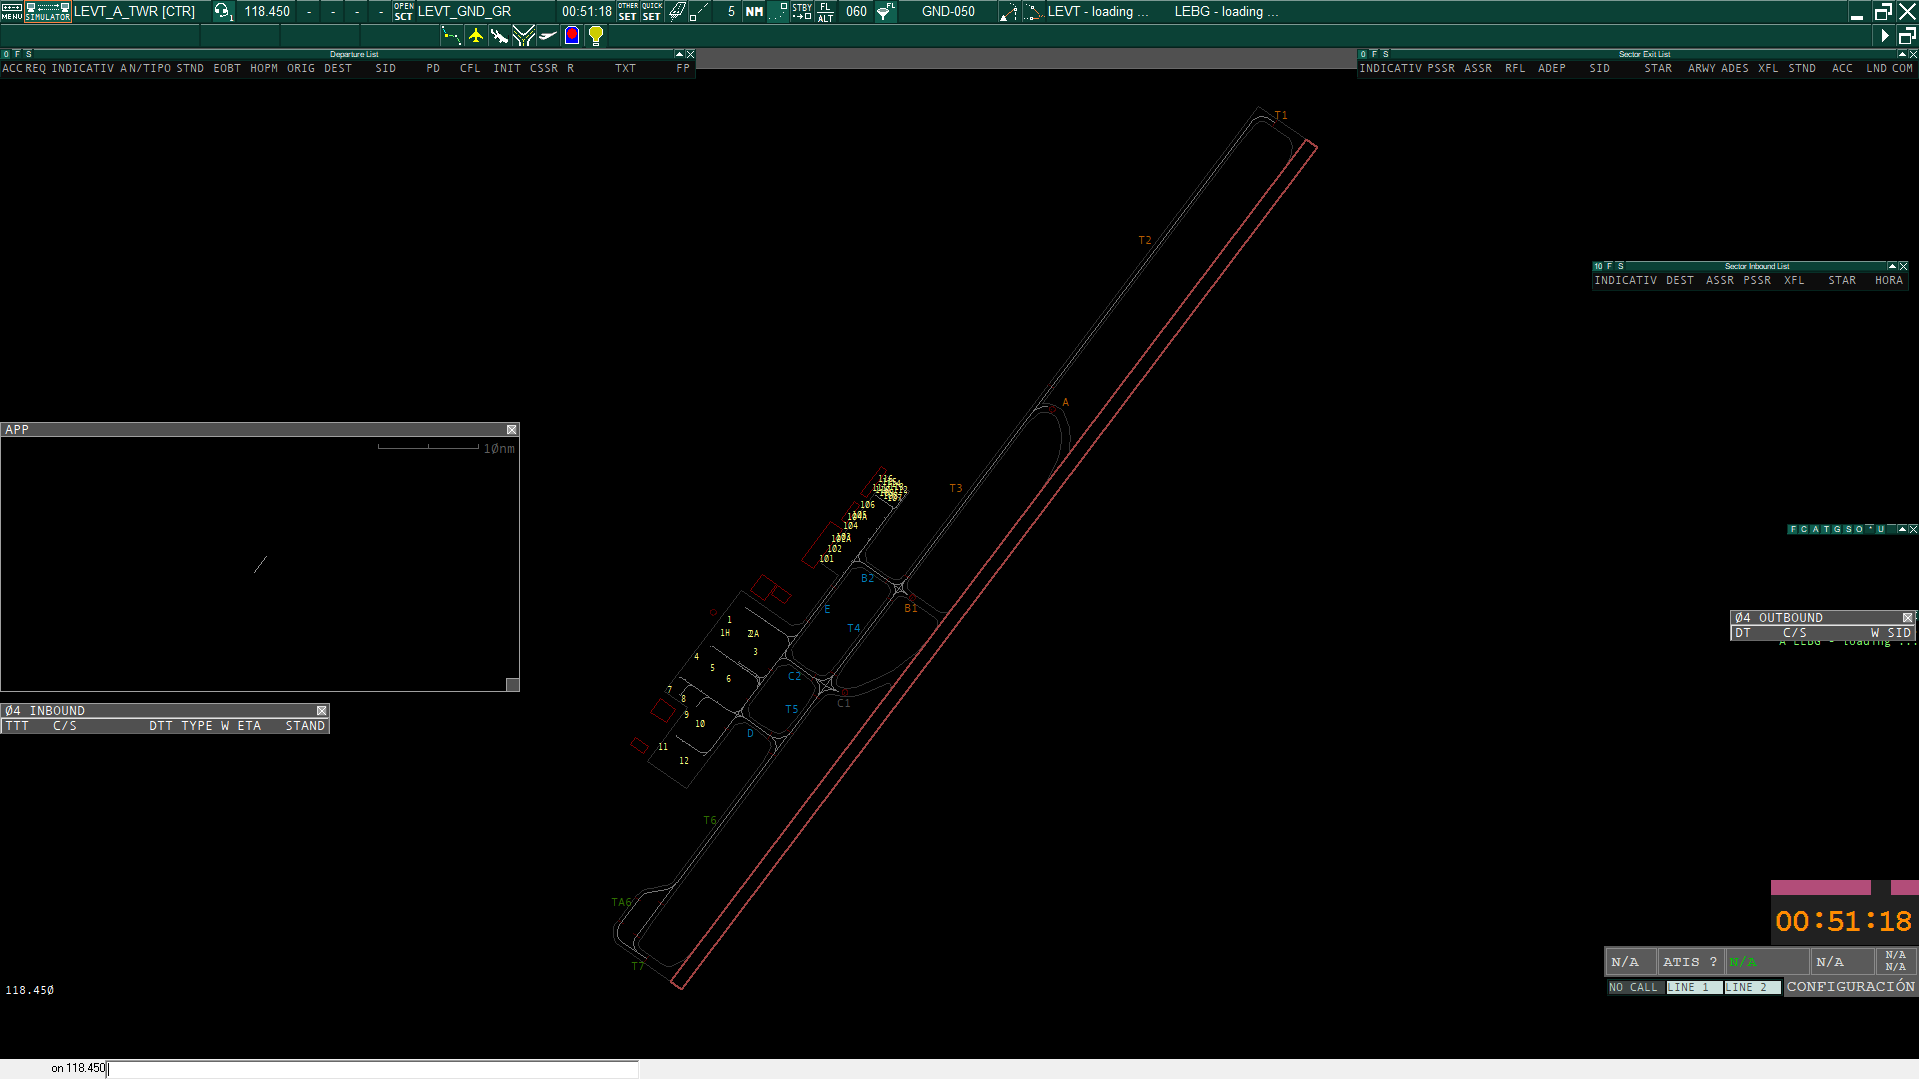Screen dimensions: 1919x1079
Task: Open the OPEN SCT sector file menu
Action: (x=403, y=12)
